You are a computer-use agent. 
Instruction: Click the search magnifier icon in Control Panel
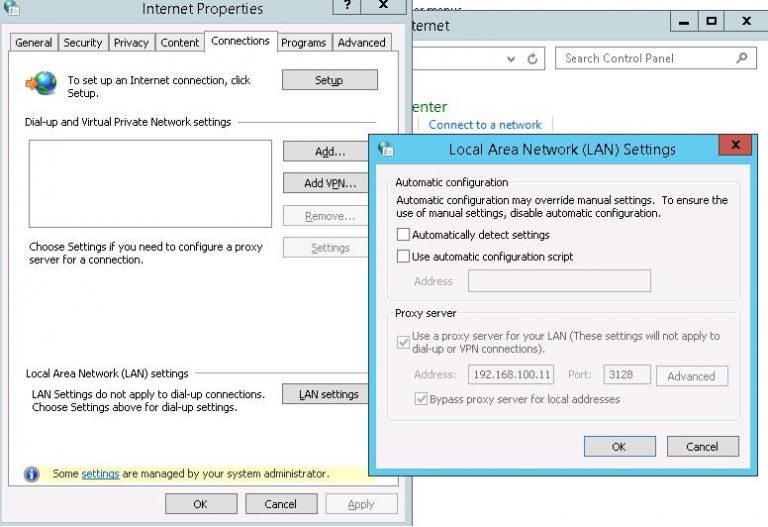[742, 58]
